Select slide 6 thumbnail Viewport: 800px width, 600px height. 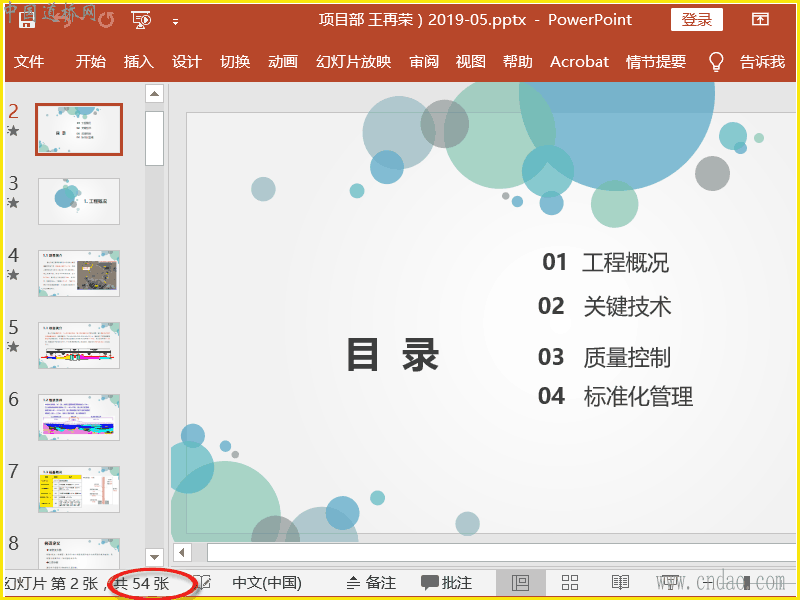point(79,417)
